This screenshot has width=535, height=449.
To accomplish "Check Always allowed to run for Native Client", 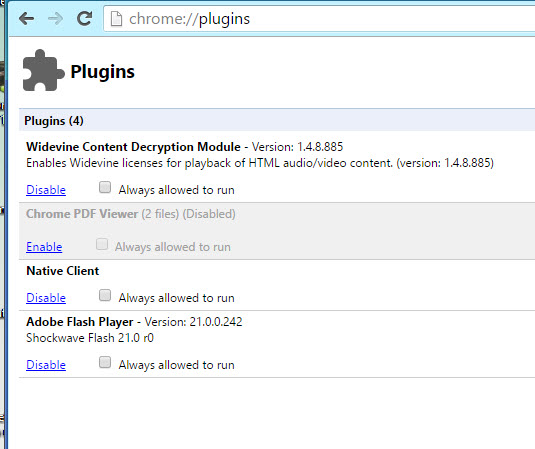I will [105, 295].
